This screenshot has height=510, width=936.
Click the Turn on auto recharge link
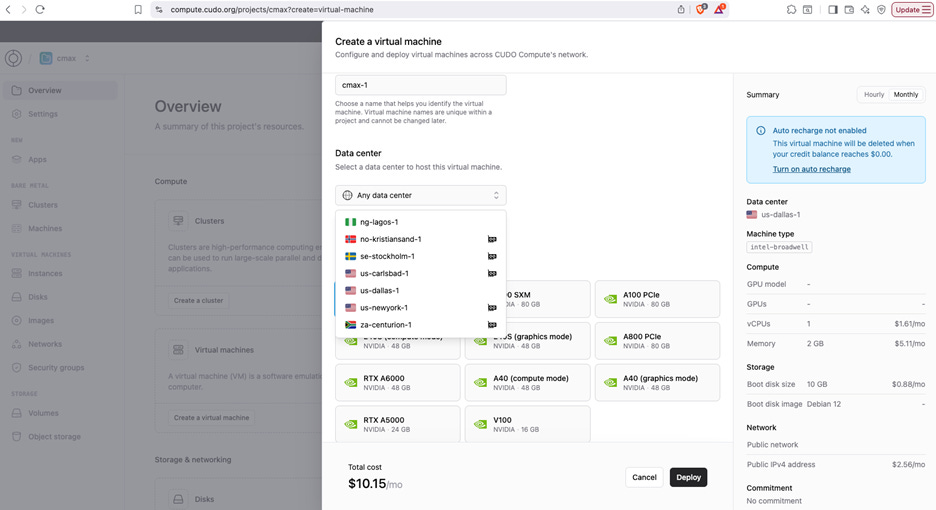(811, 169)
